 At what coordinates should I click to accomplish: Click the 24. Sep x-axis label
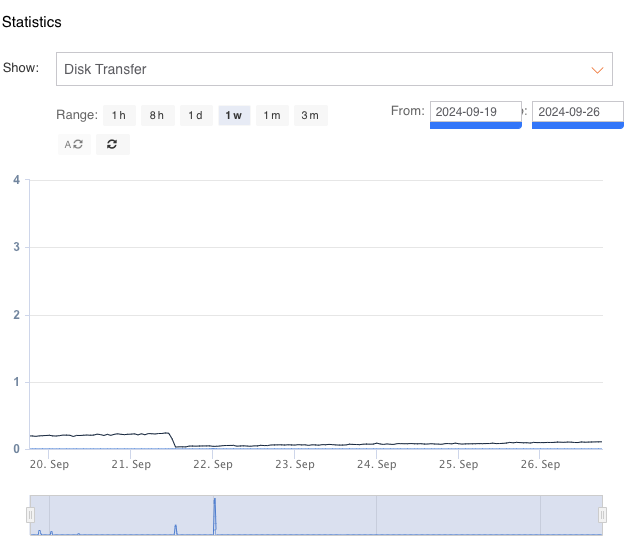[x=377, y=465]
